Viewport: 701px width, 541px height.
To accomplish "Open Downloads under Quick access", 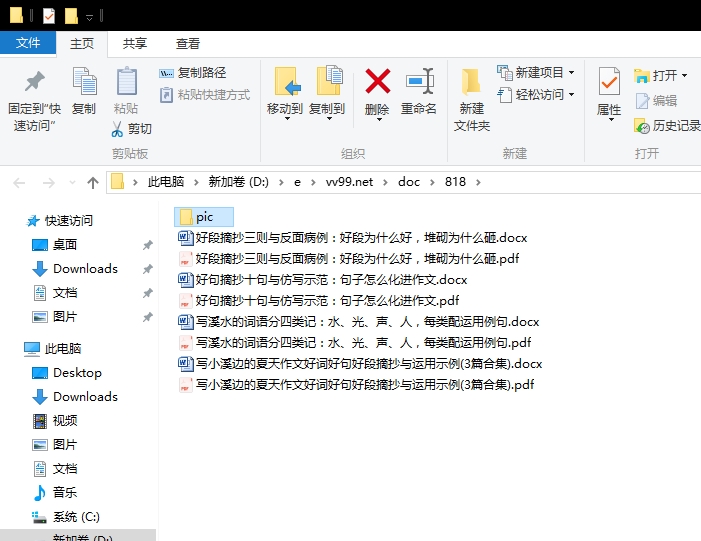I will point(85,269).
